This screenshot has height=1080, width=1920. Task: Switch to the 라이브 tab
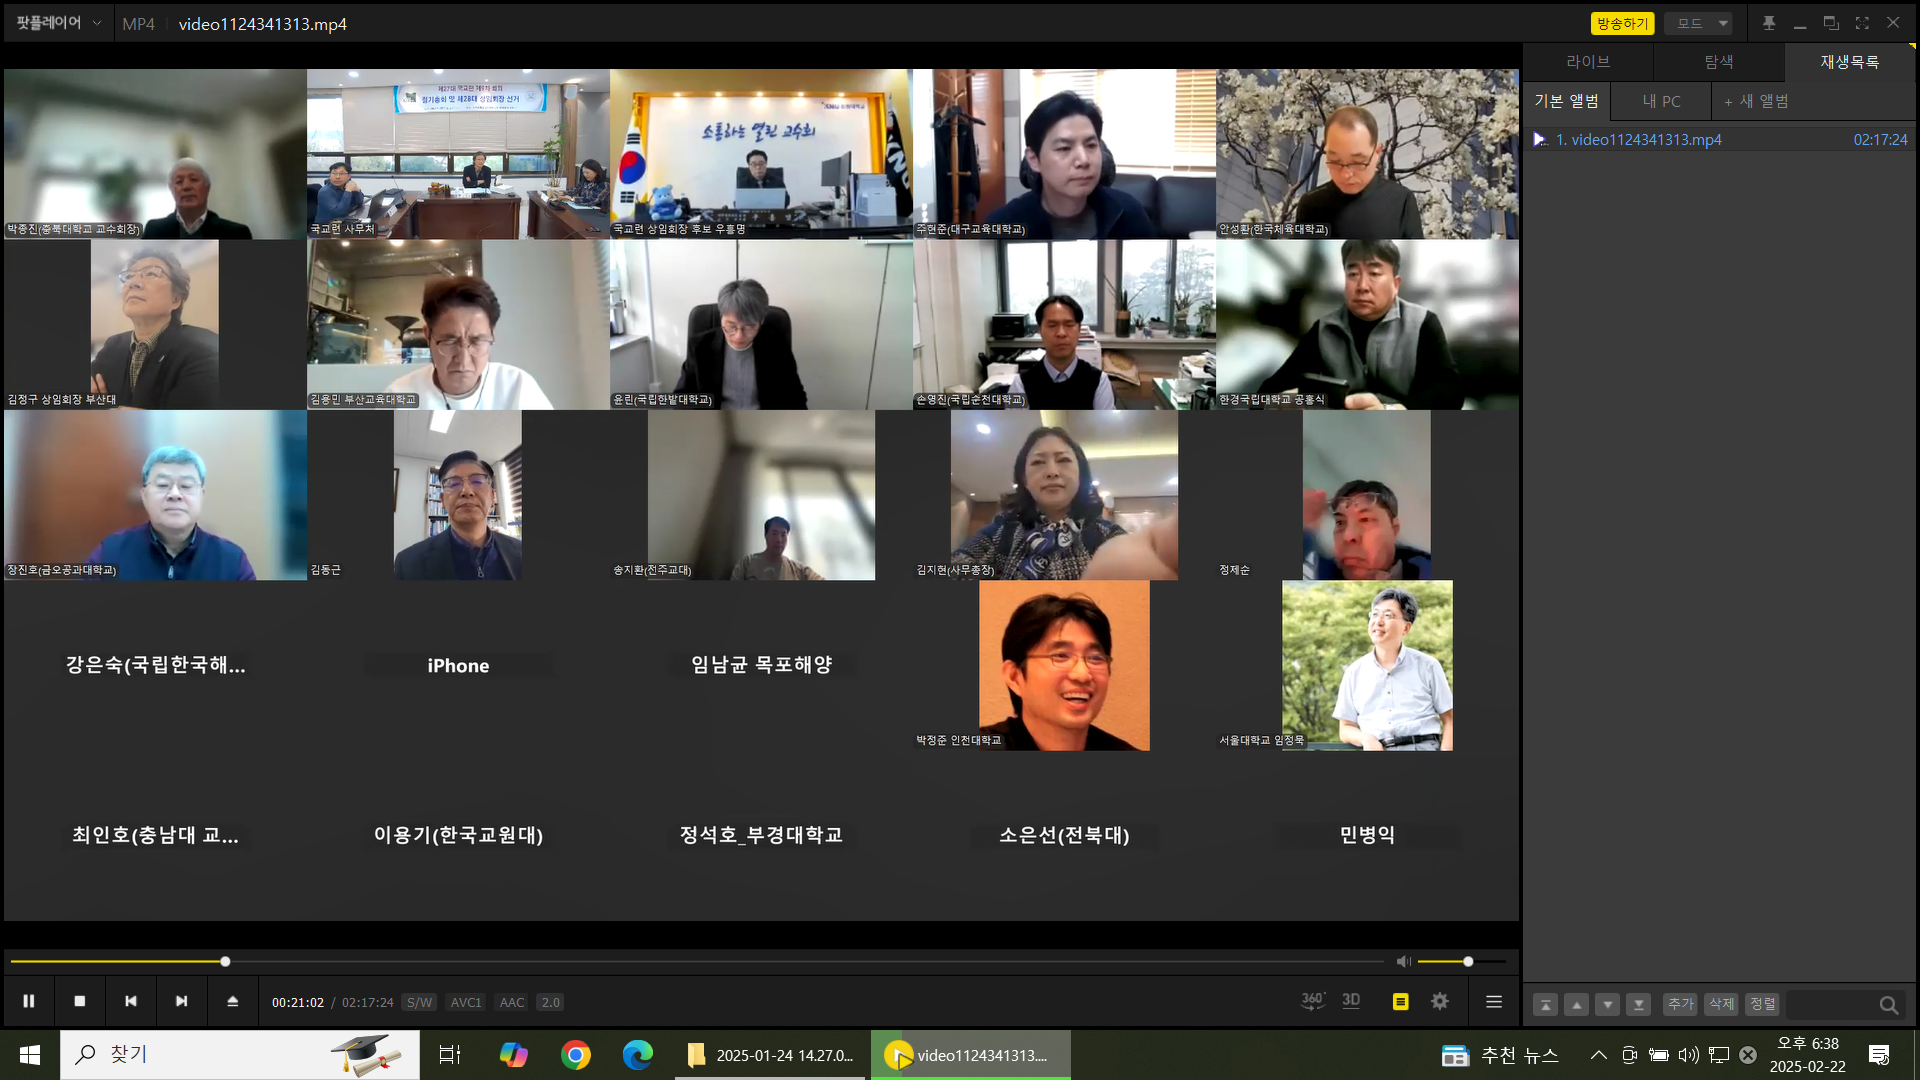[x=1588, y=62]
